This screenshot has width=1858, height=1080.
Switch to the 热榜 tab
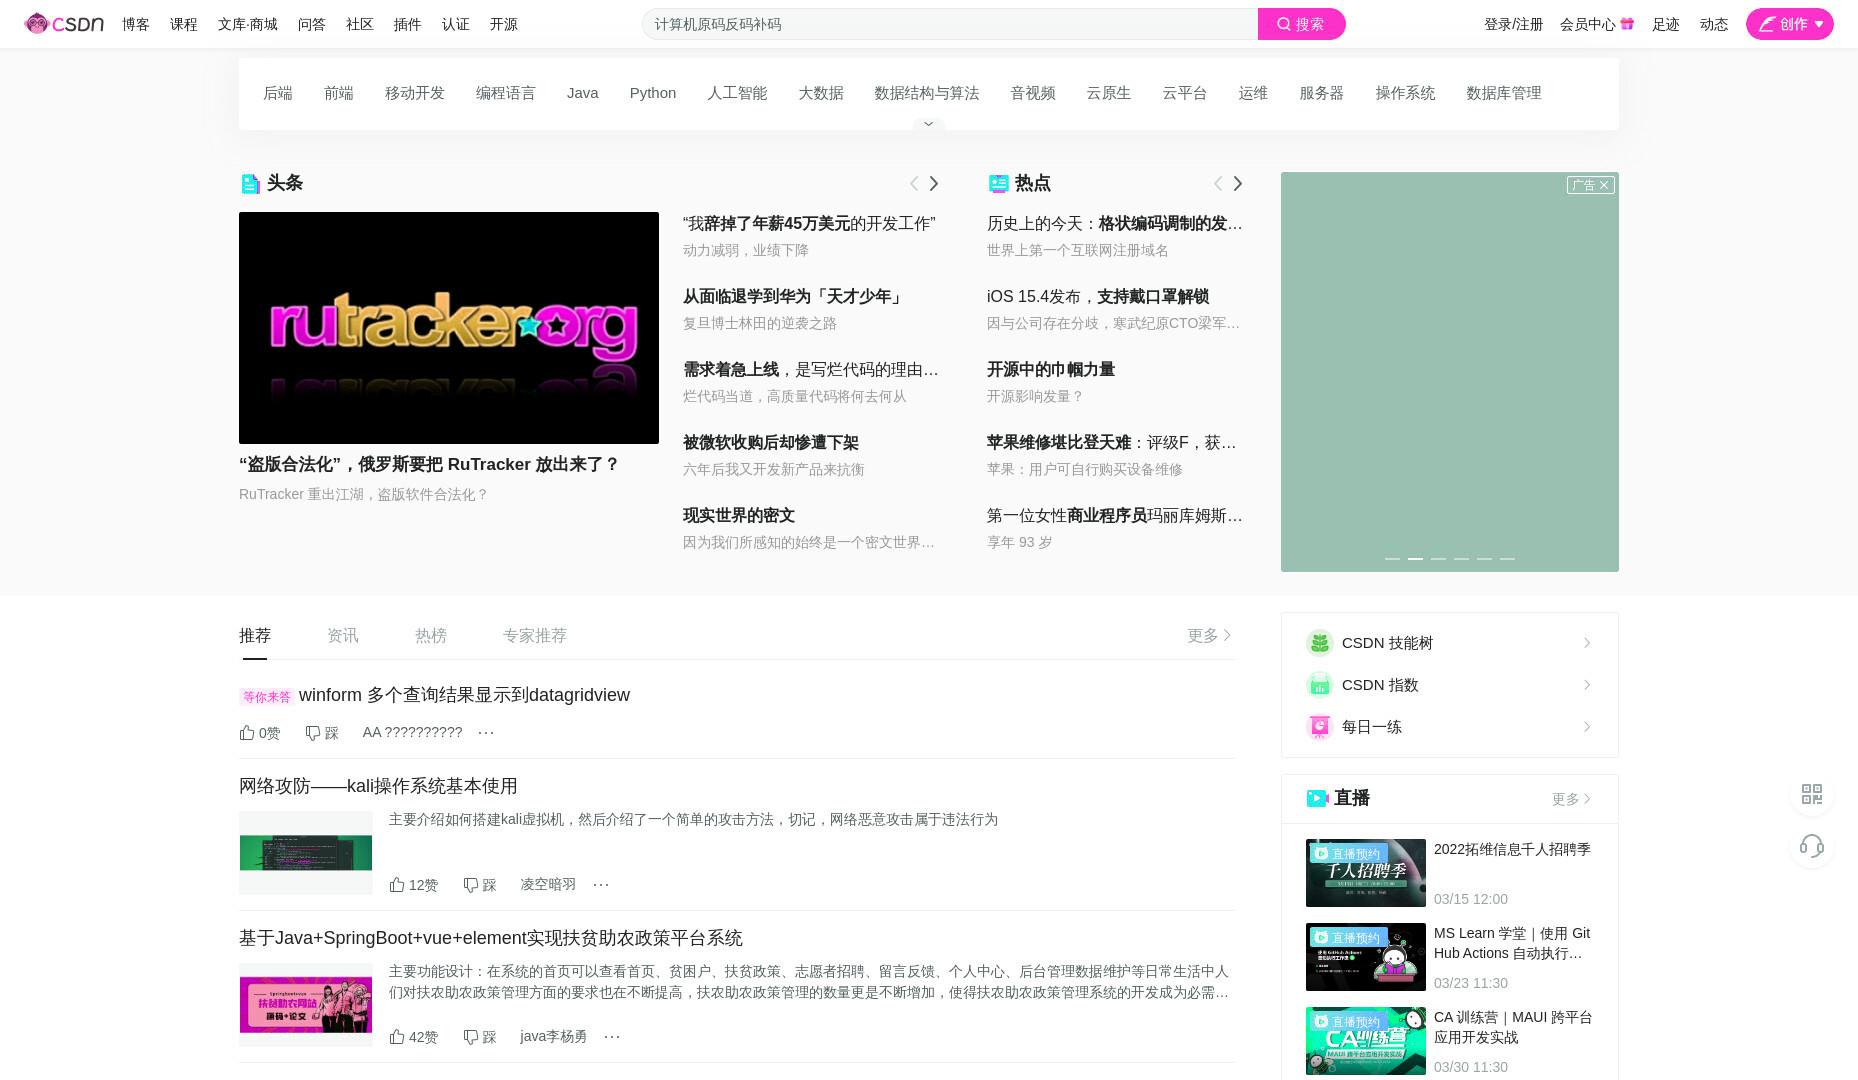tap(431, 636)
